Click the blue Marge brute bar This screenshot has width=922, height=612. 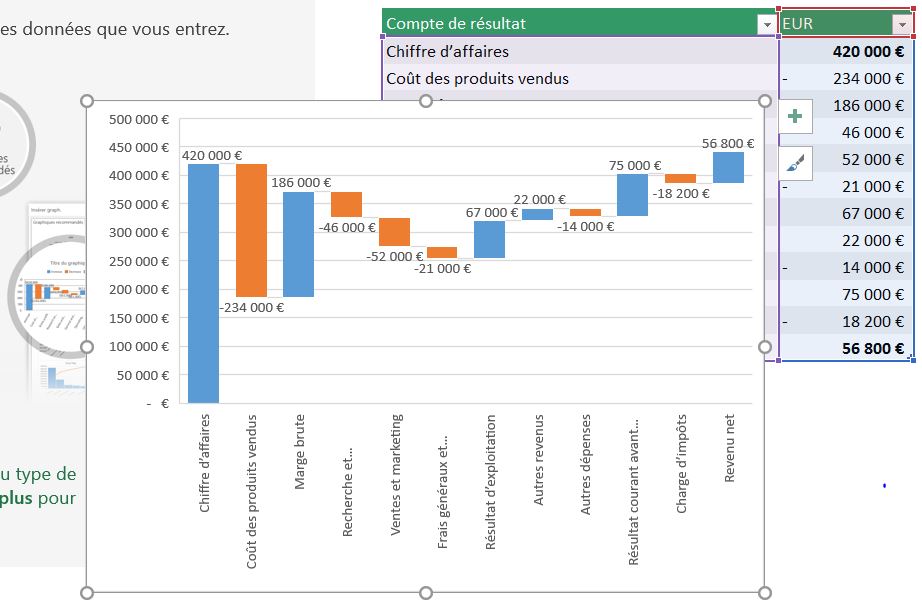299,245
